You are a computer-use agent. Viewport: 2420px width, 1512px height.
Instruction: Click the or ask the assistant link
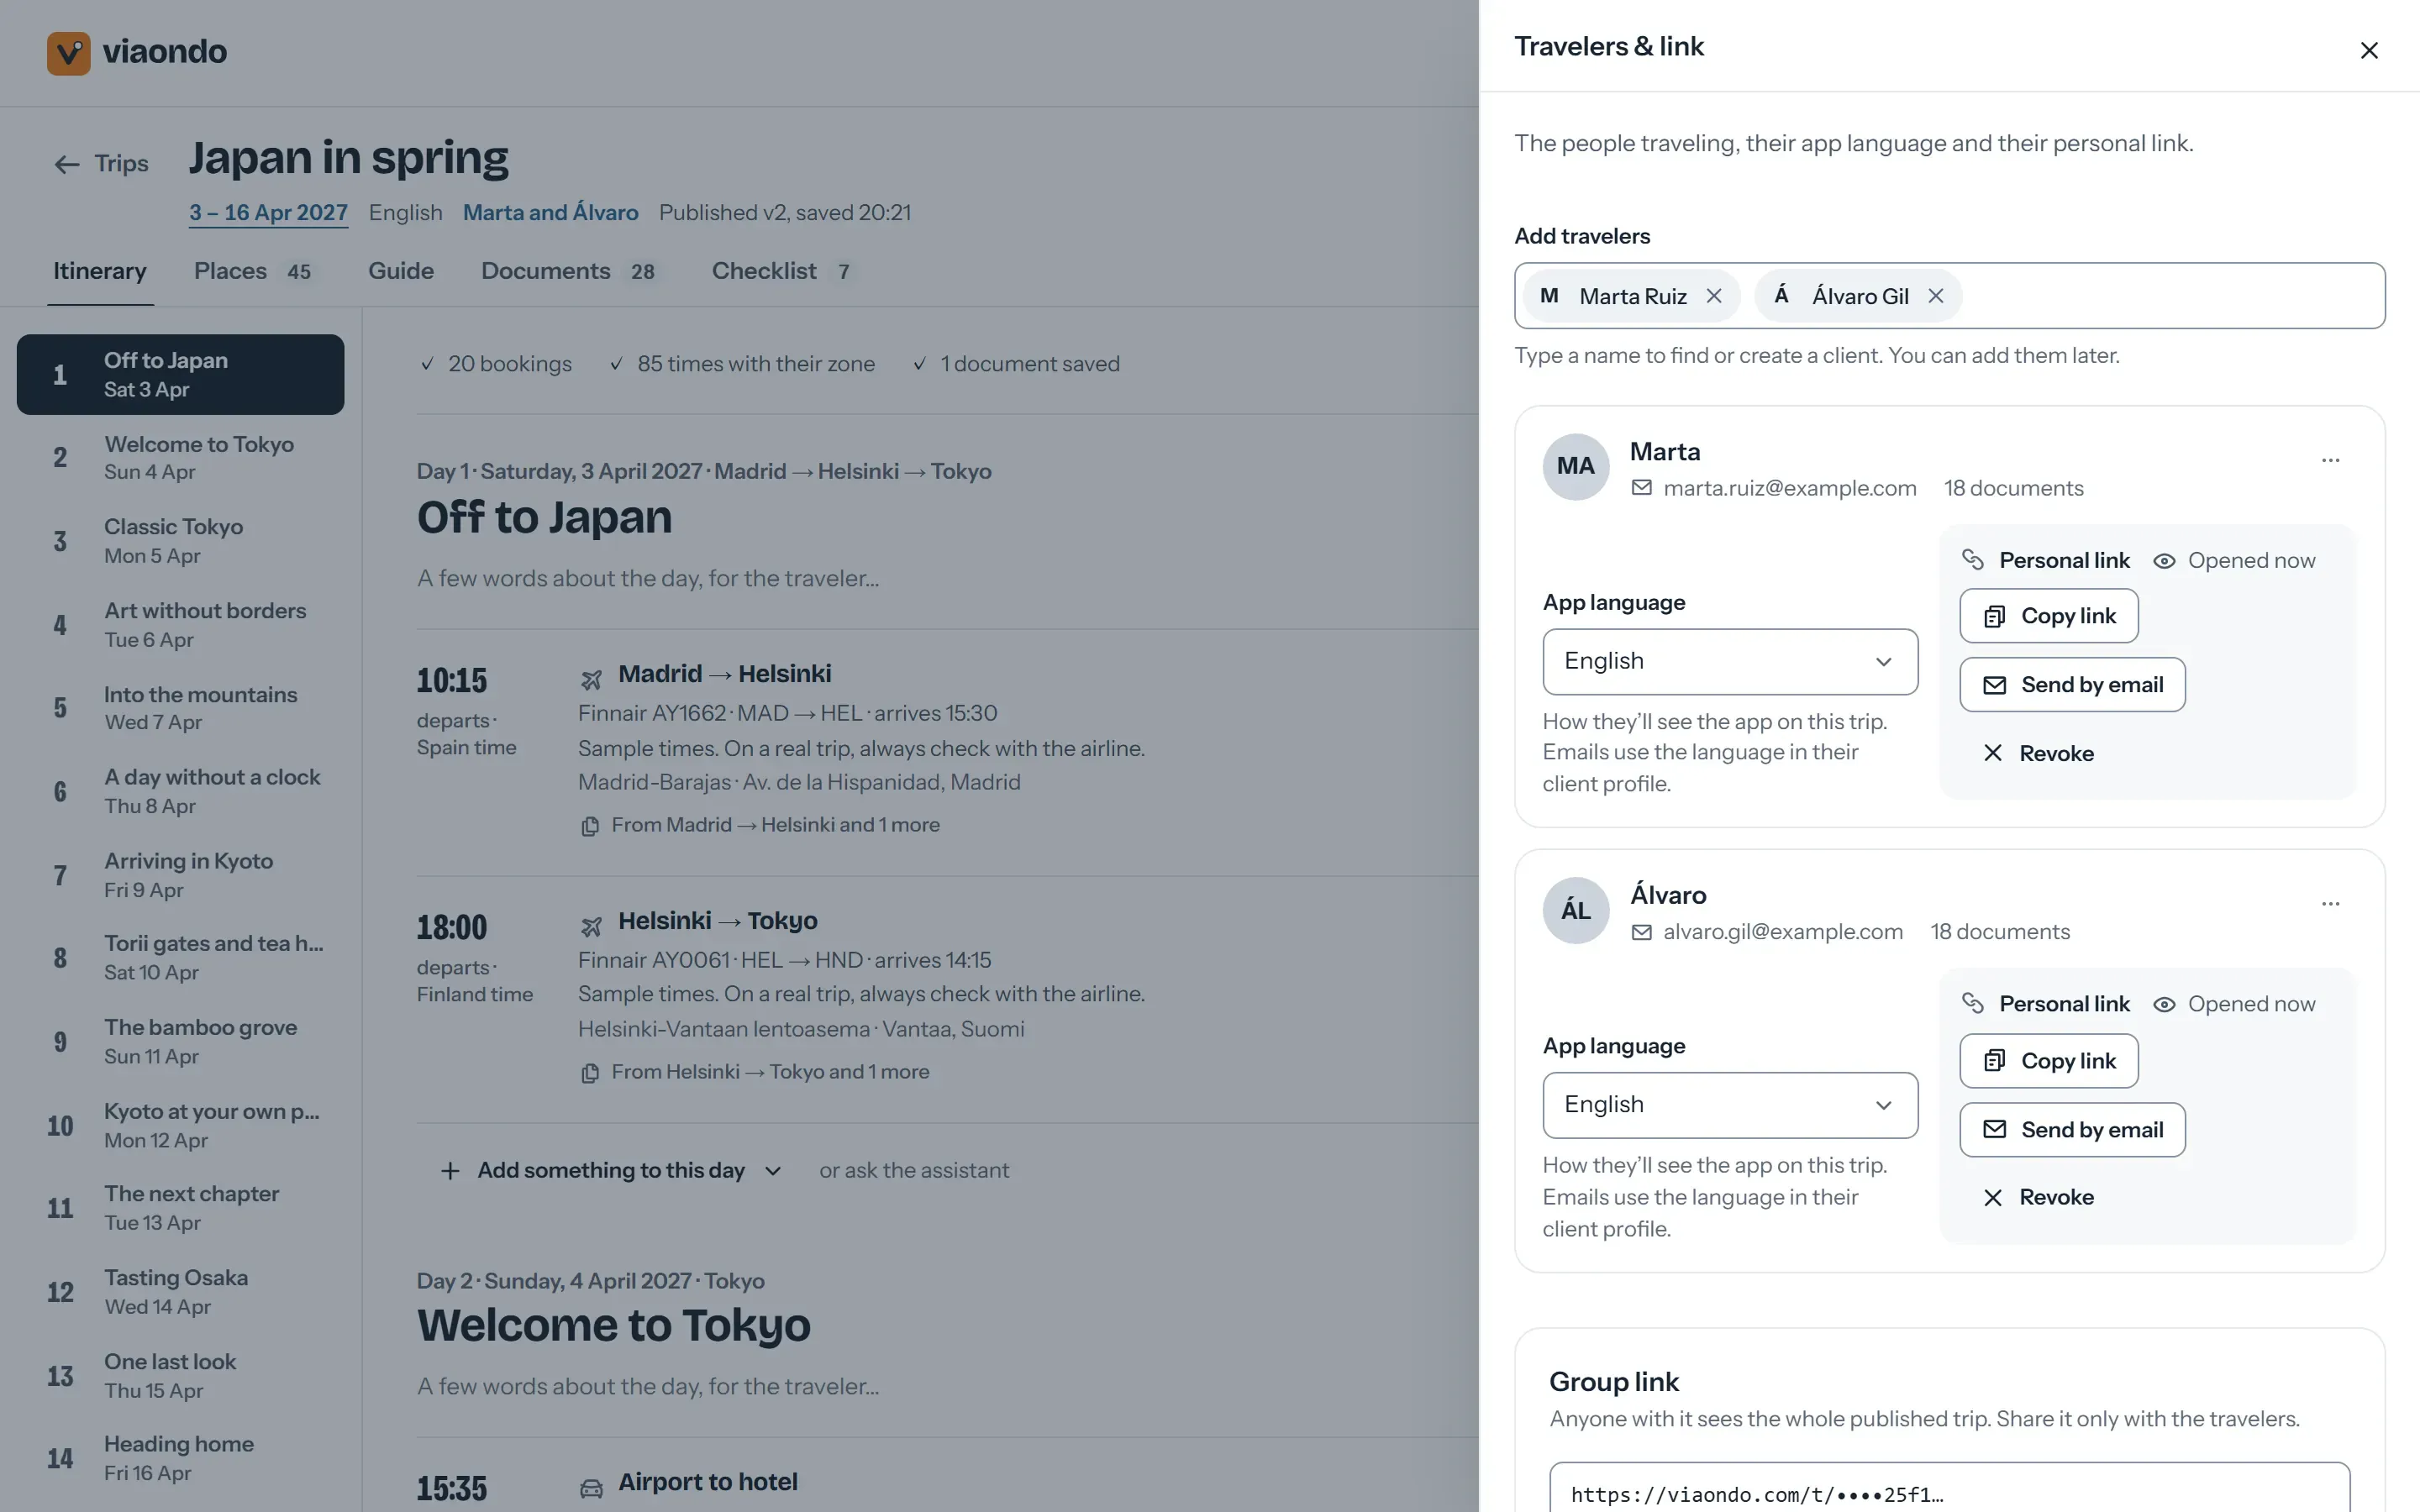click(914, 1171)
